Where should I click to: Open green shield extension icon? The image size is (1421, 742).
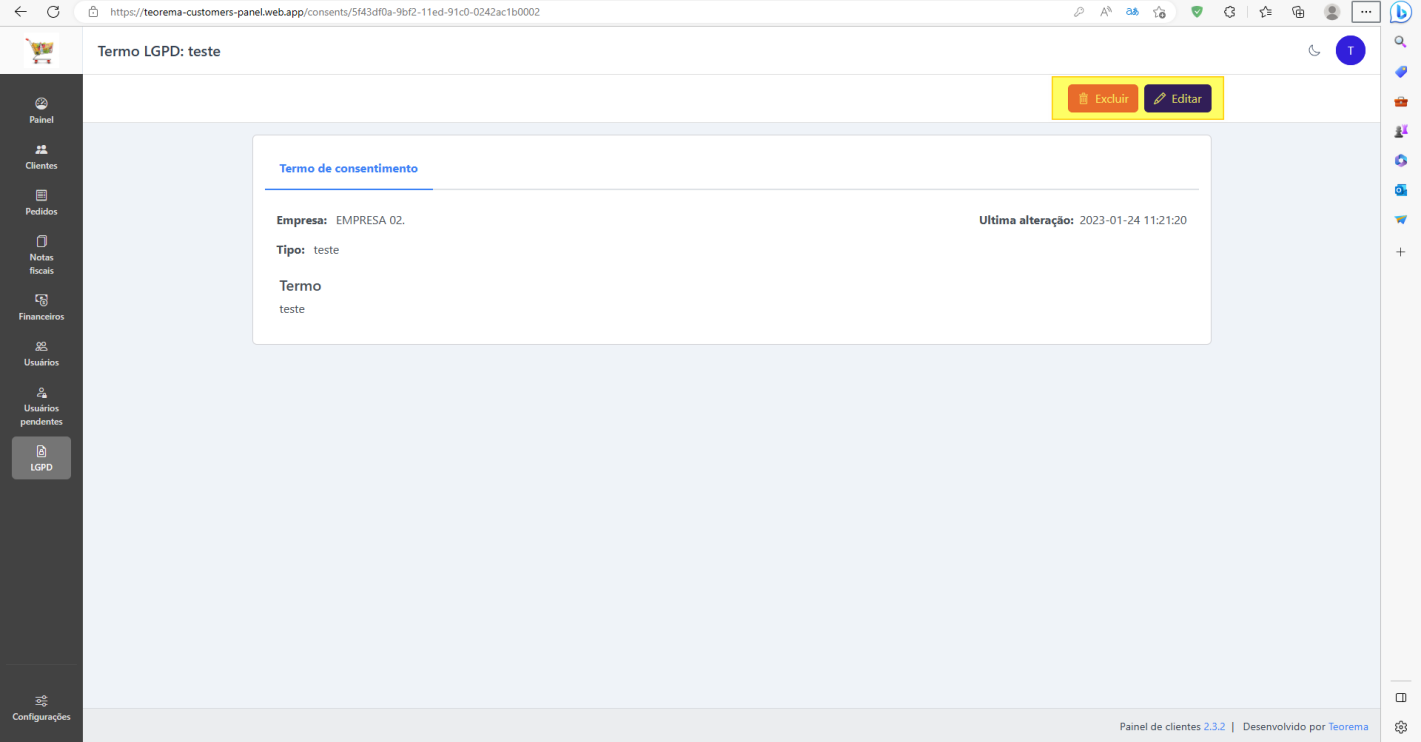pos(1196,12)
